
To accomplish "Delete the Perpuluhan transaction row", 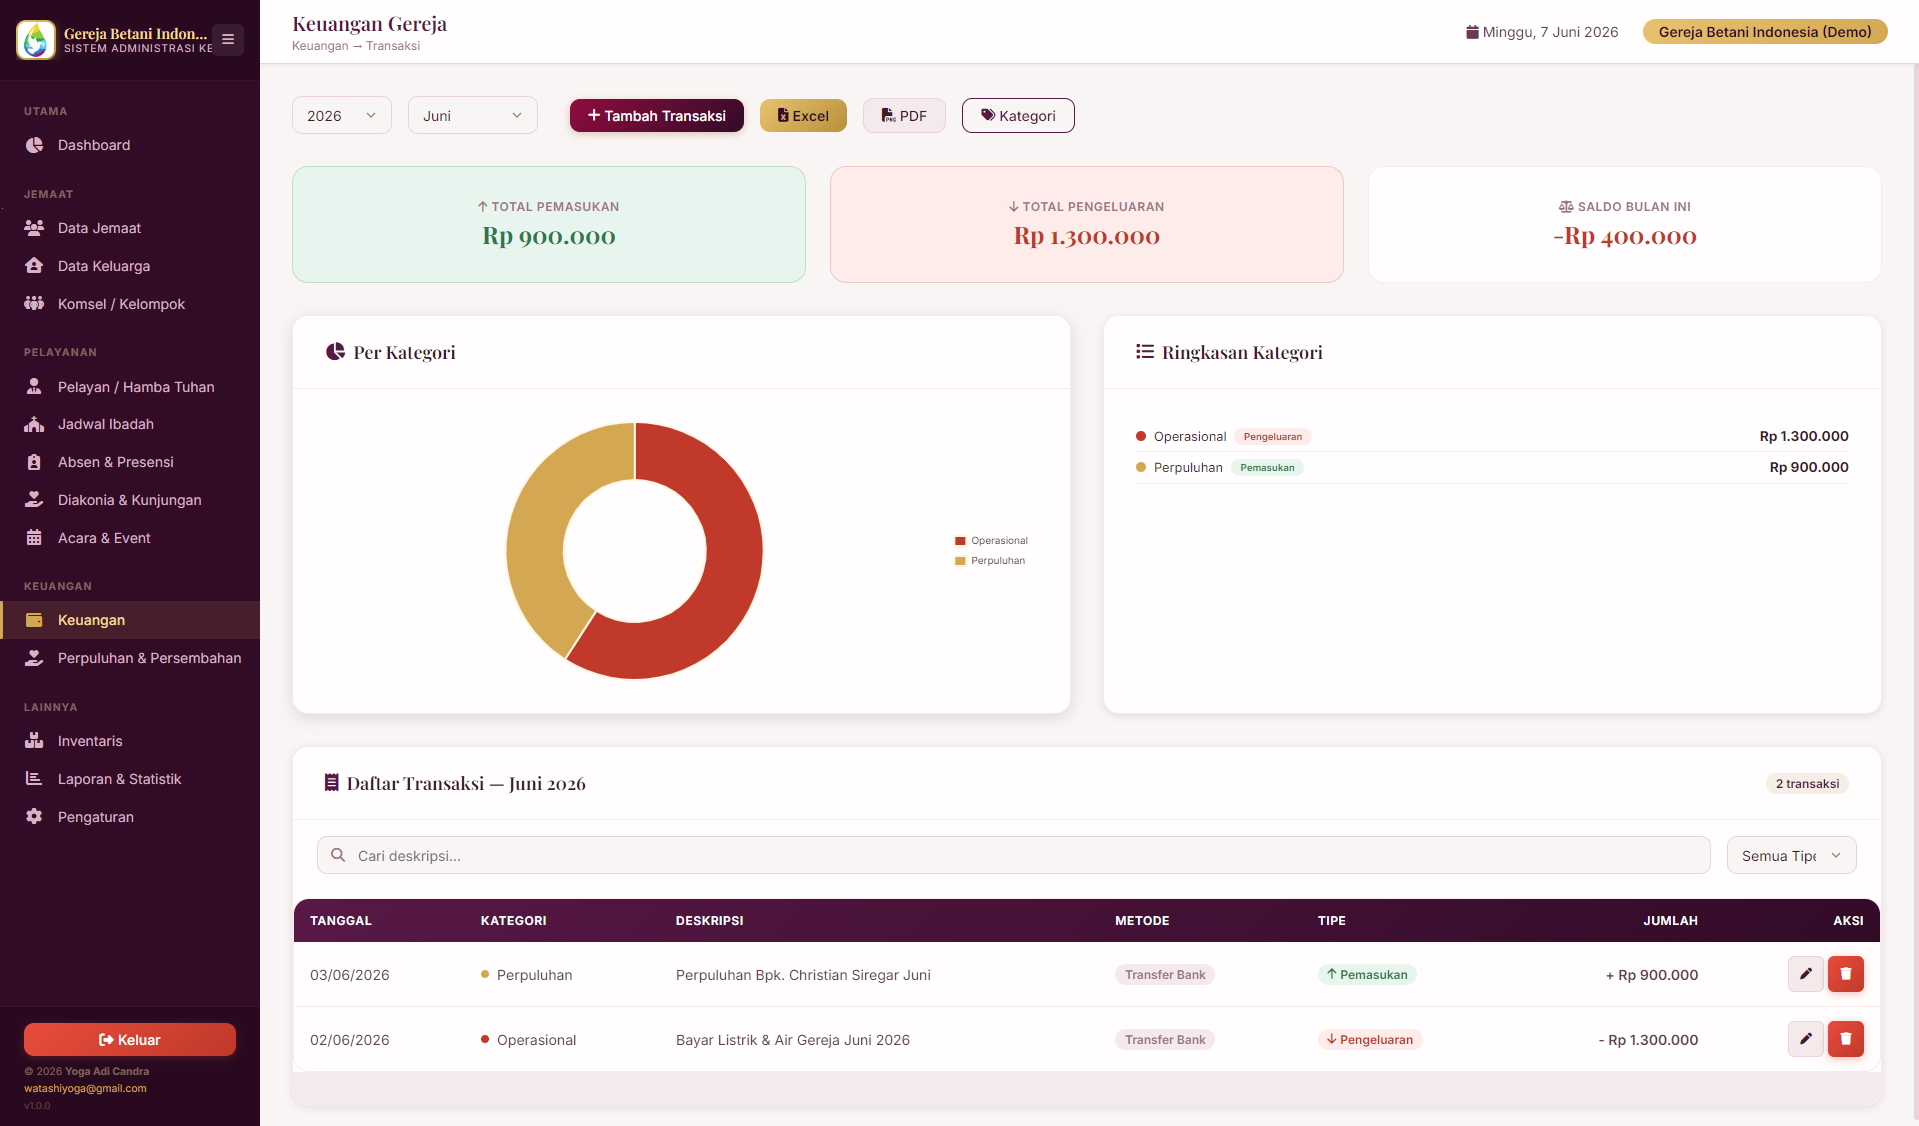I will (x=1845, y=974).
